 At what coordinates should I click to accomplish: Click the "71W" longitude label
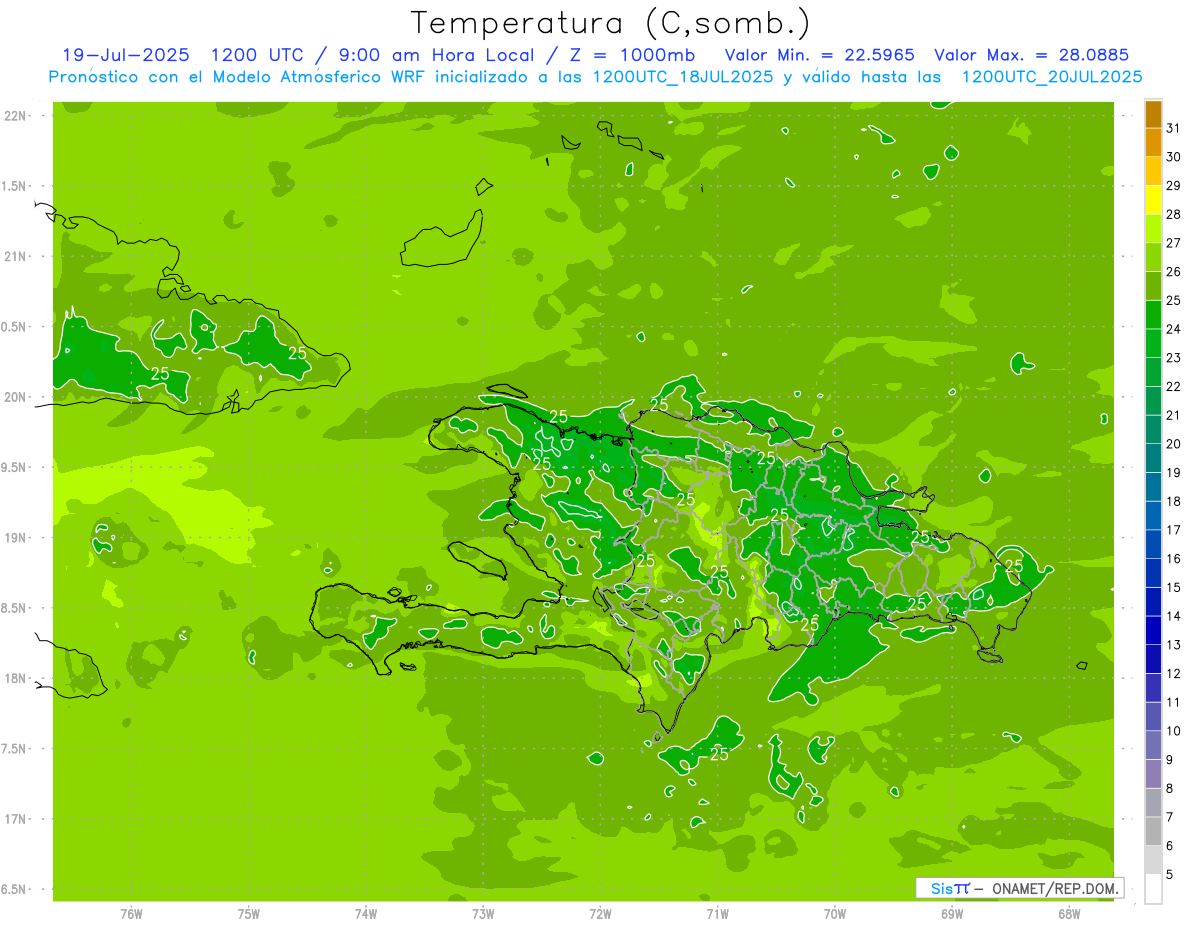pos(717,913)
